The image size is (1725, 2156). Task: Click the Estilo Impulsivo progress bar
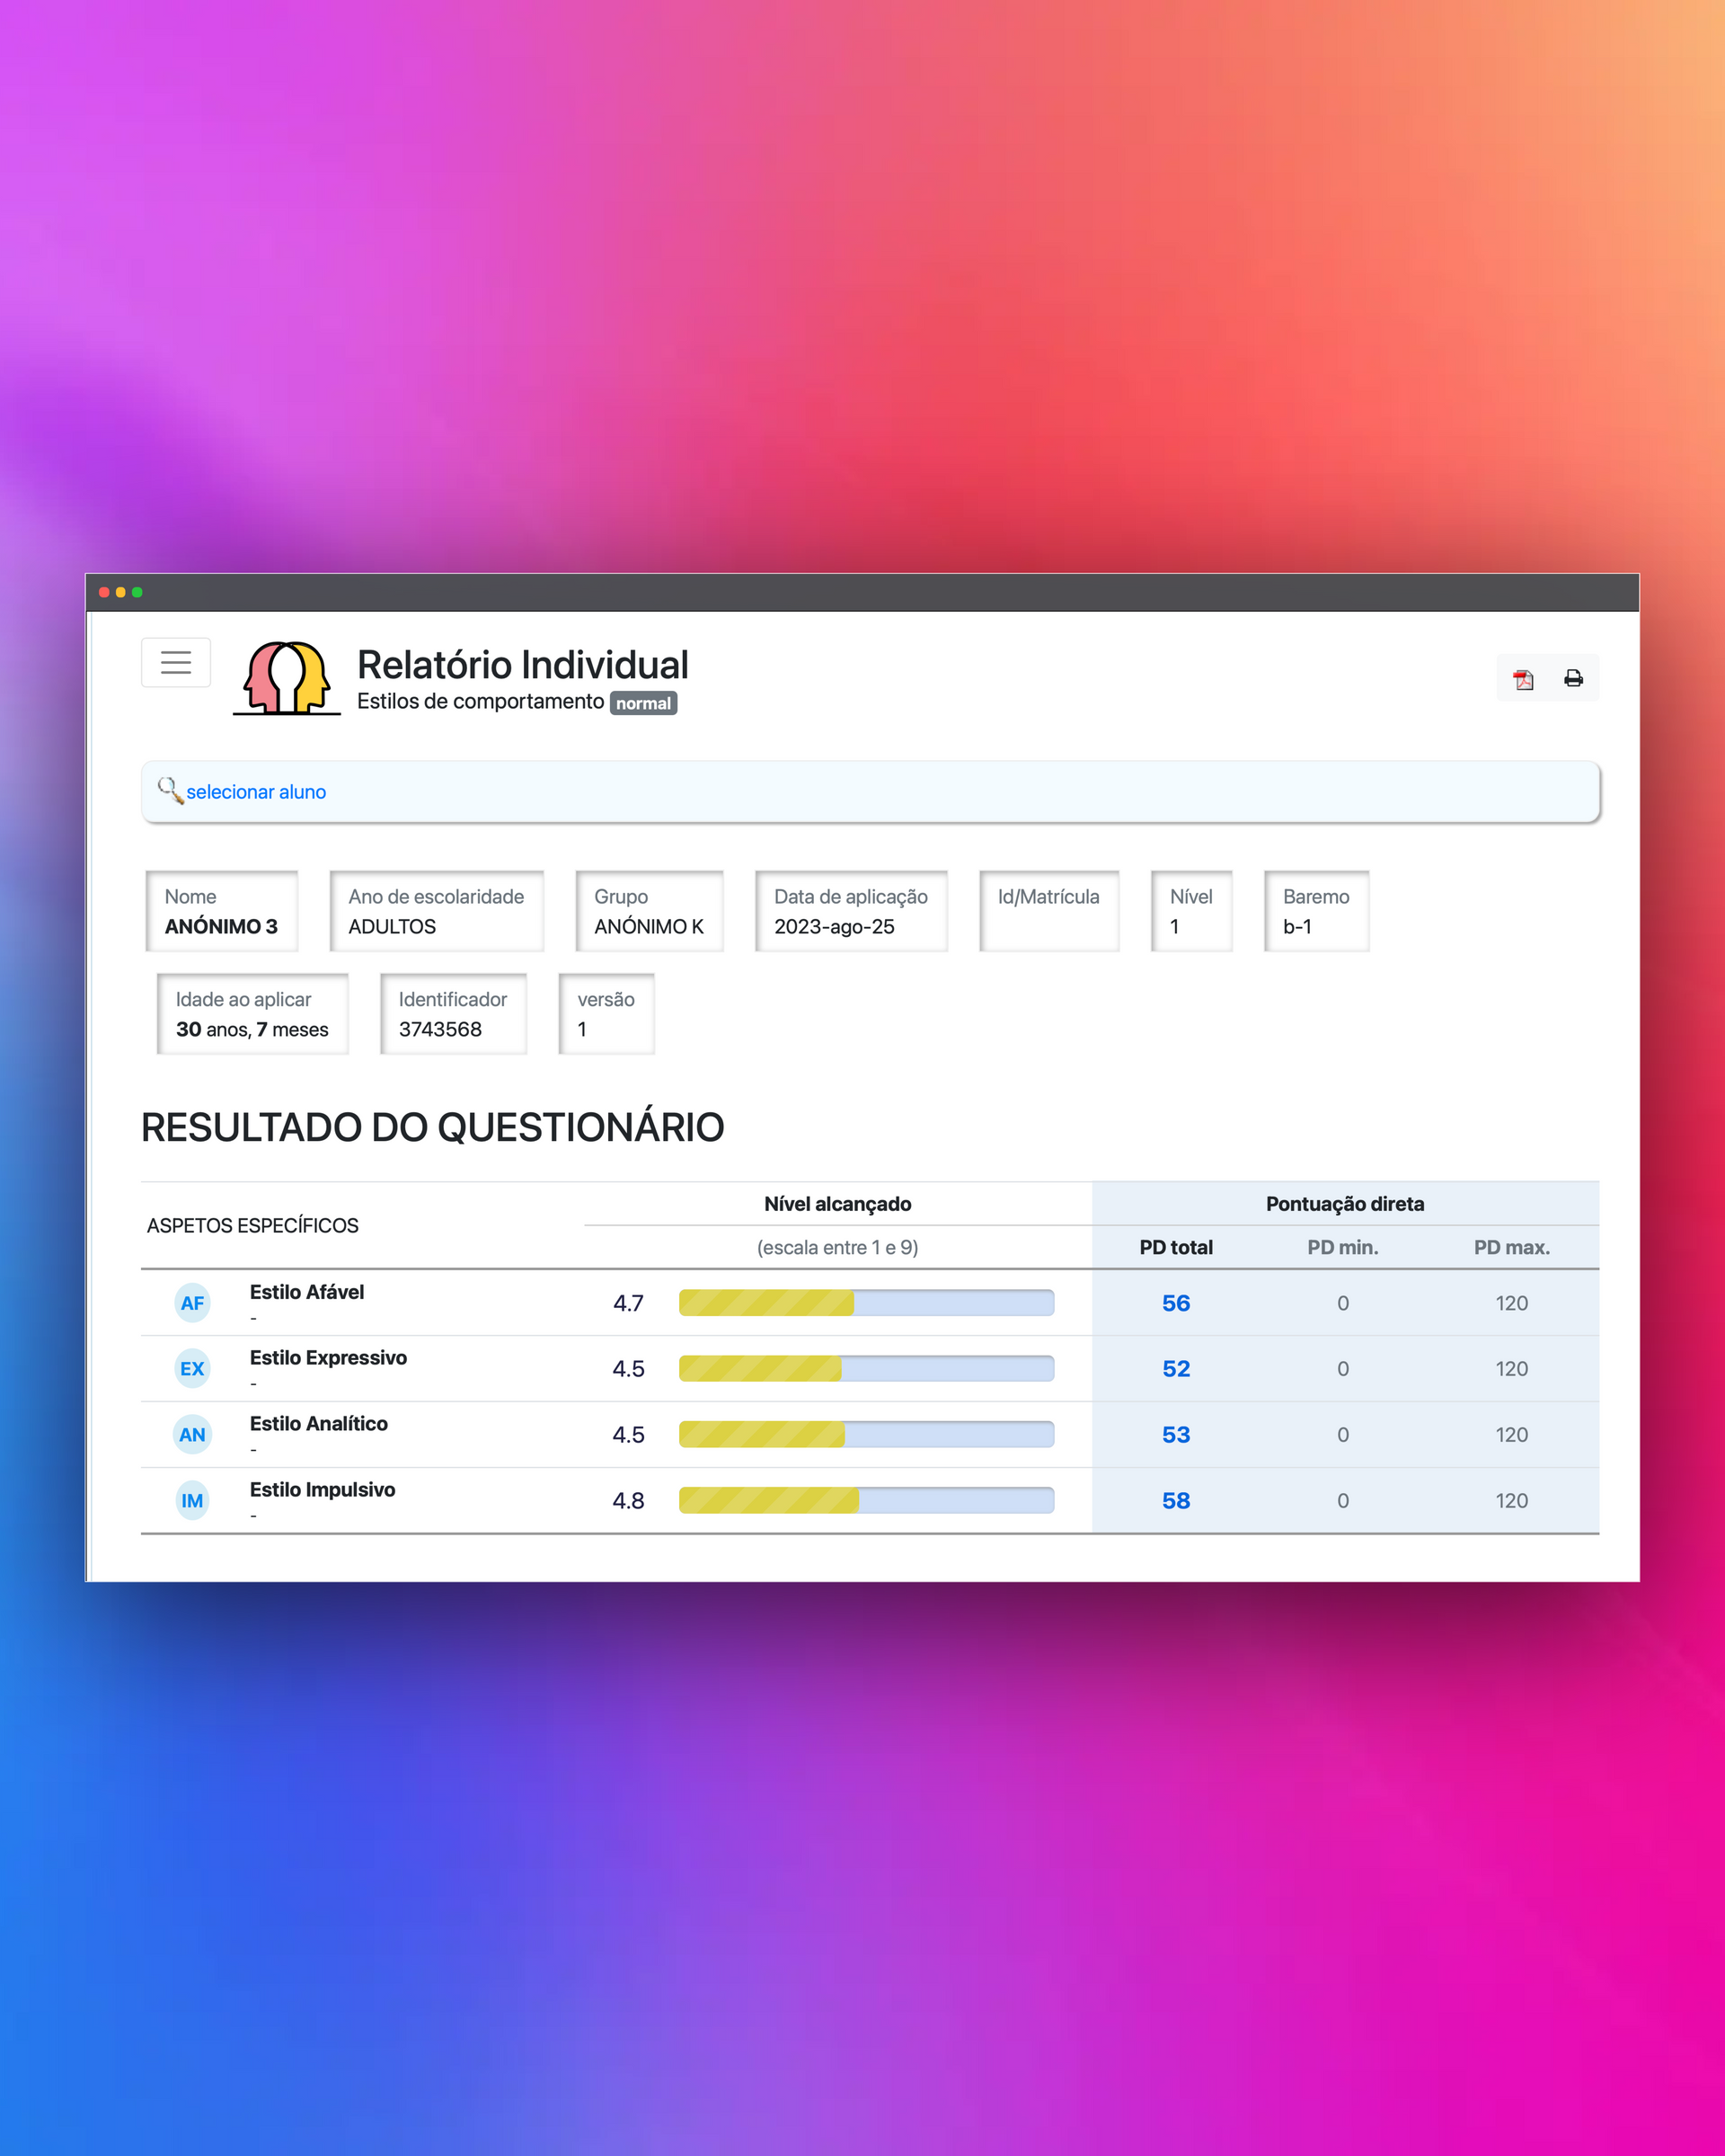pos(866,1500)
